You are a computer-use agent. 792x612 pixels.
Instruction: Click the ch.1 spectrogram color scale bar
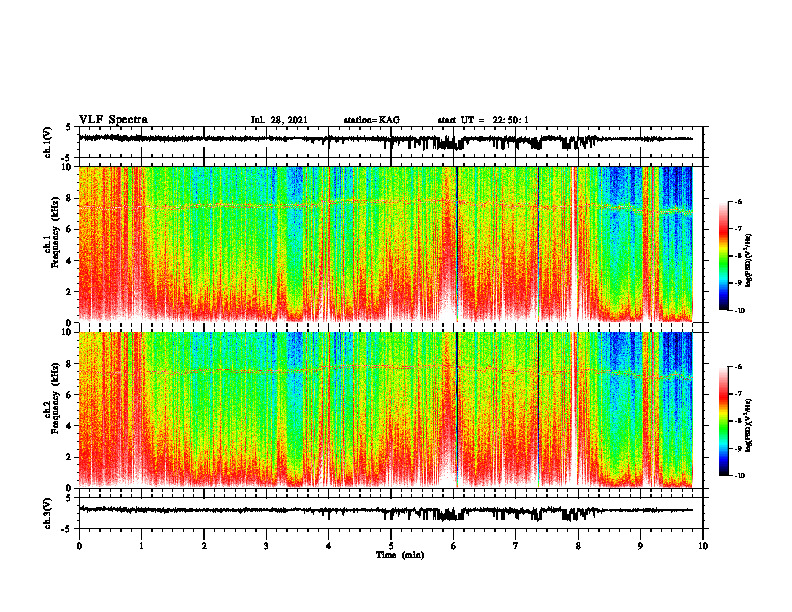click(724, 256)
